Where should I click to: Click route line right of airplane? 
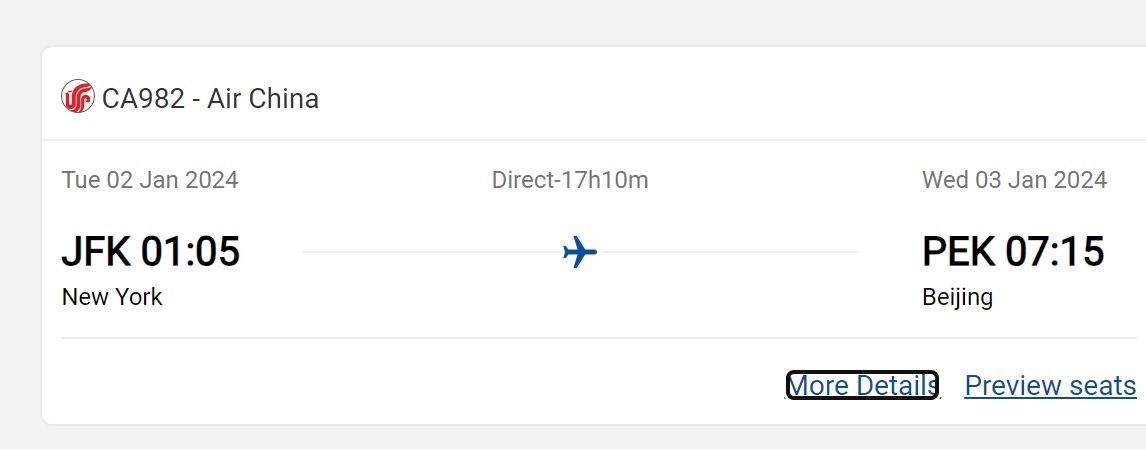pos(730,252)
